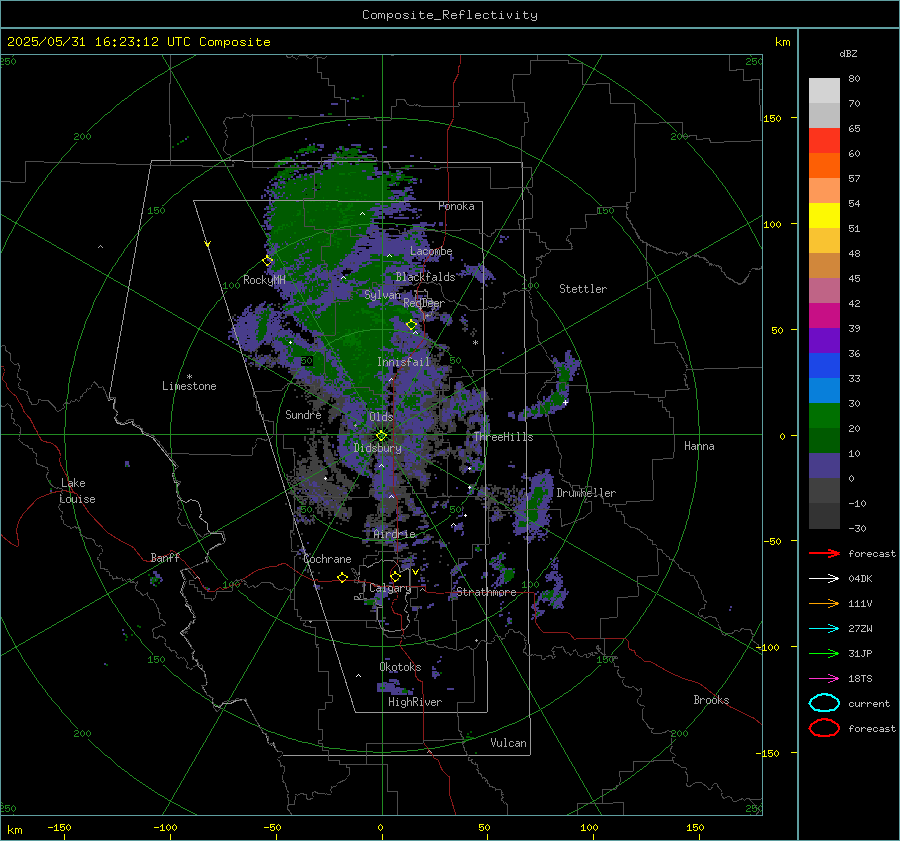Click the RockyMH label
This screenshot has width=900, height=841.
pos(264,280)
